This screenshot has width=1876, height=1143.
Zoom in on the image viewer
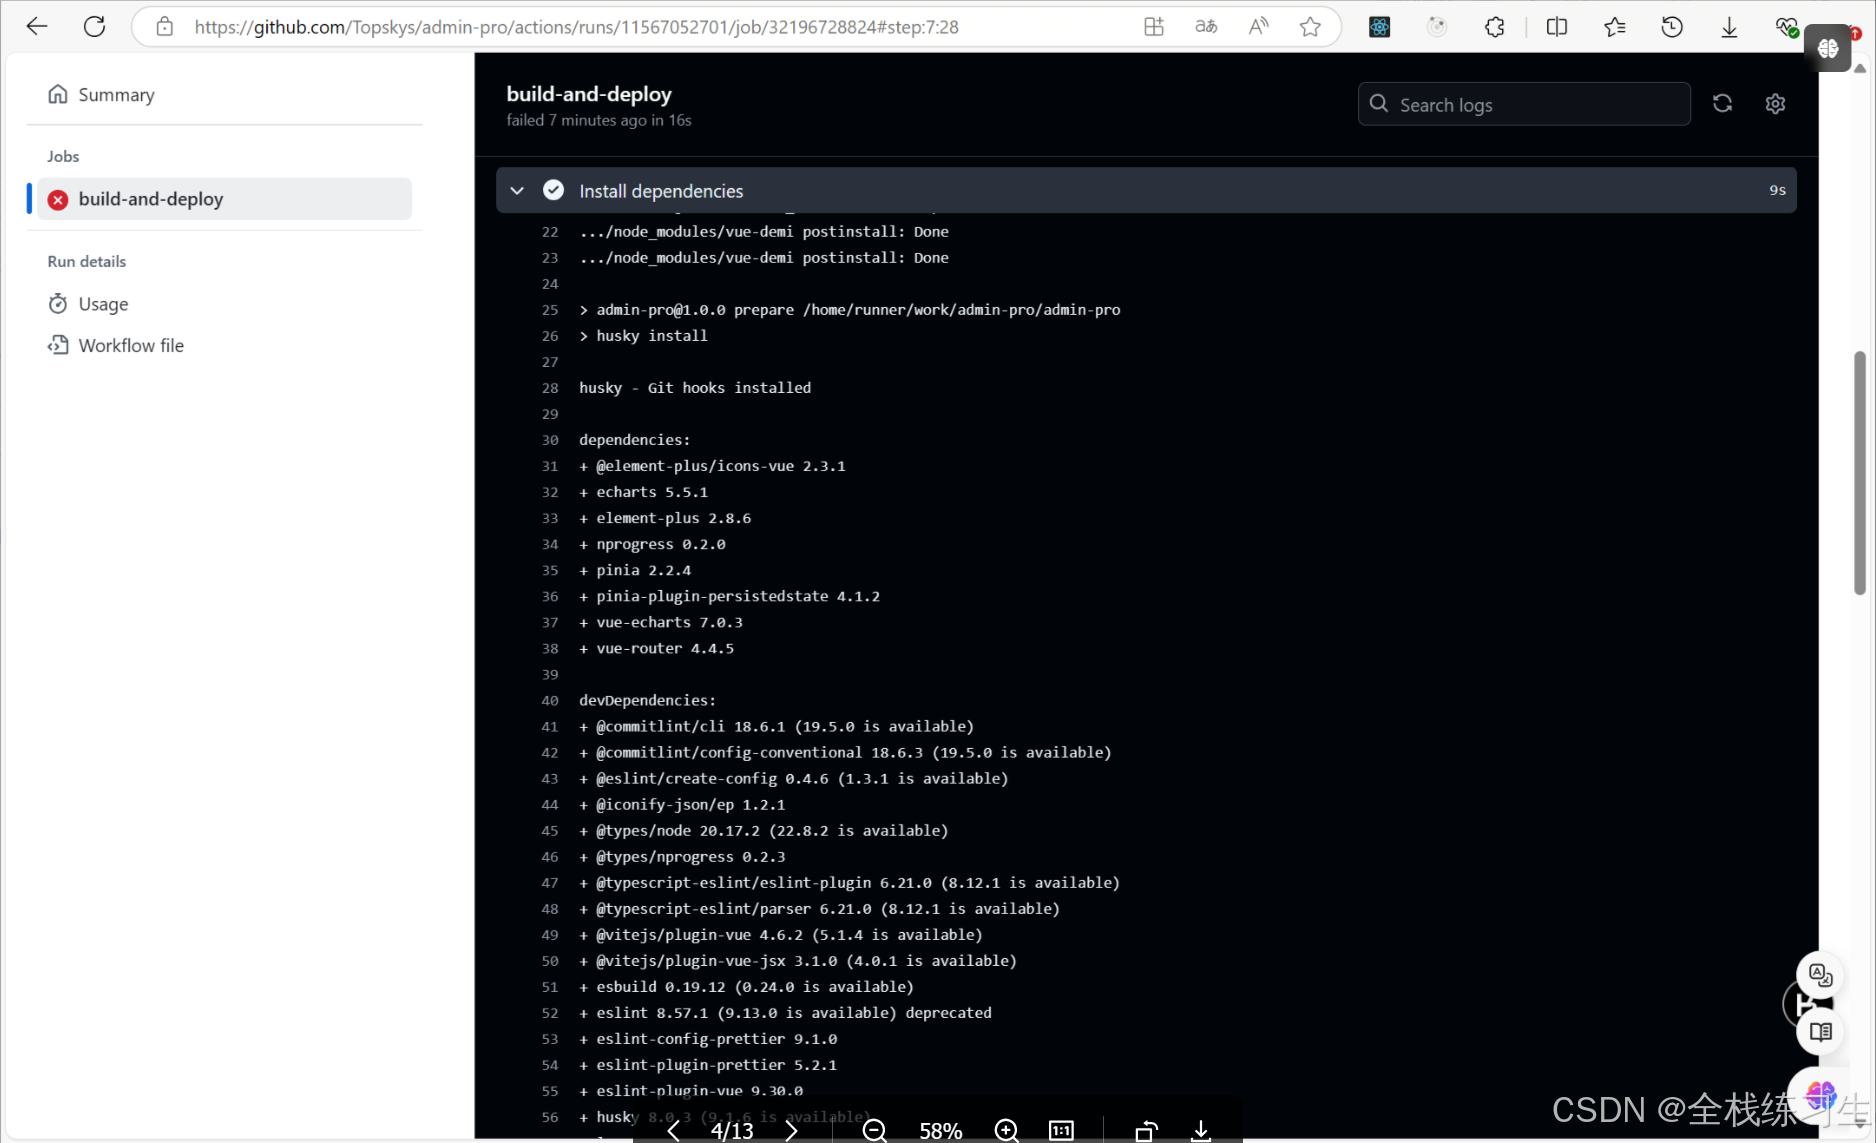[x=1006, y=1130]
